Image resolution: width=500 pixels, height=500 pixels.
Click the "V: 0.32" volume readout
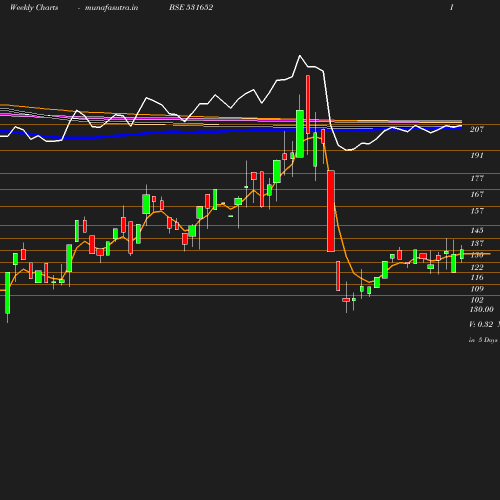(481, 324)
